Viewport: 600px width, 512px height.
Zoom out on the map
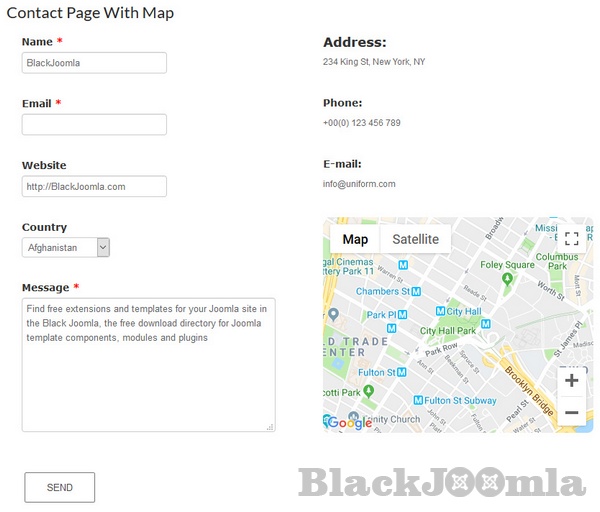[x=571, y=412]
